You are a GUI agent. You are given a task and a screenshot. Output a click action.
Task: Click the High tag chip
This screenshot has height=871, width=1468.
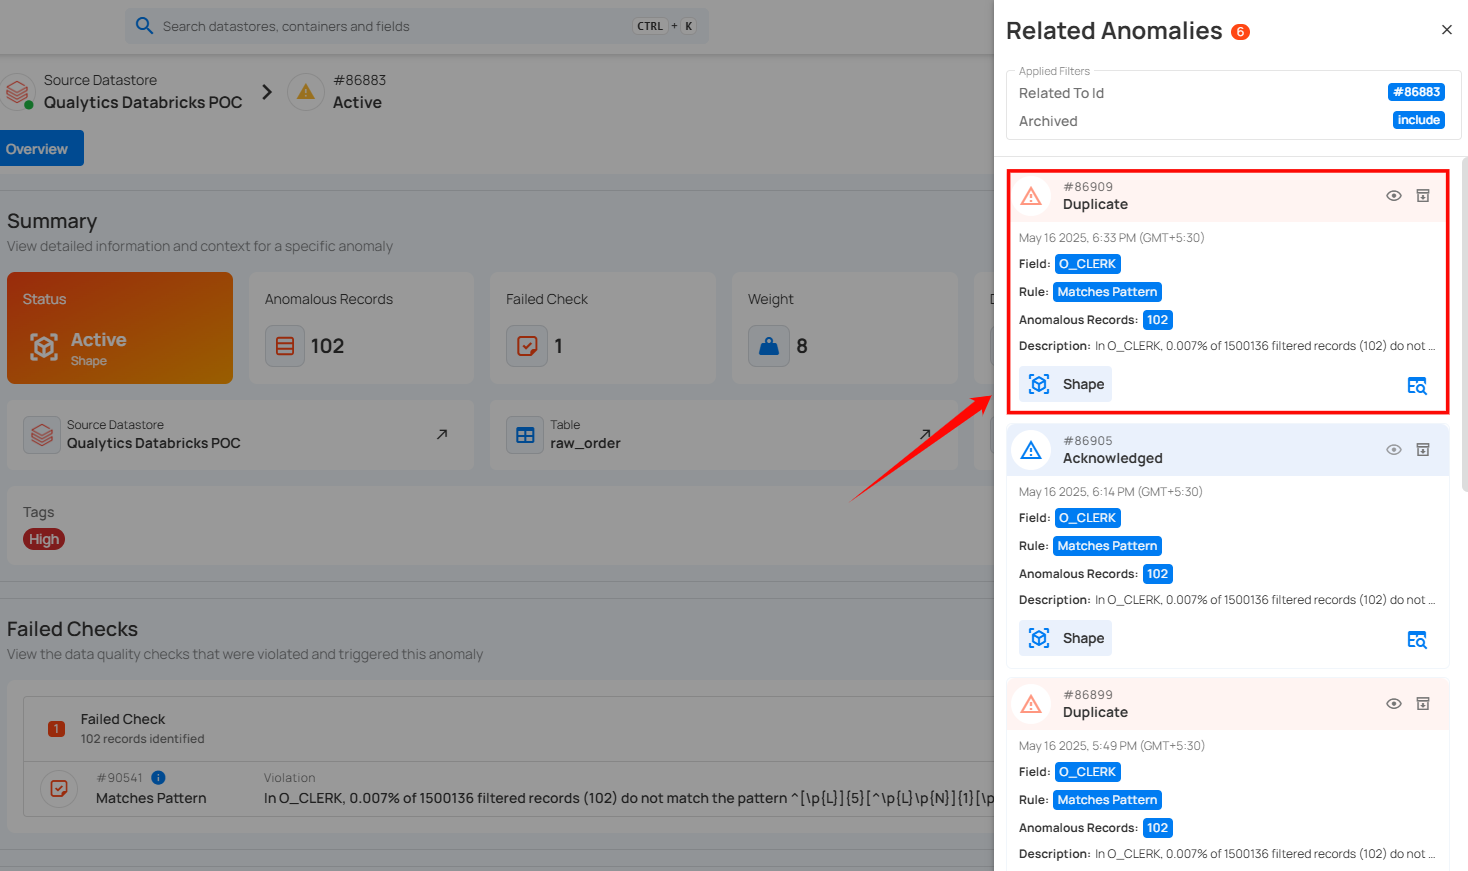(x=44, y=539)
